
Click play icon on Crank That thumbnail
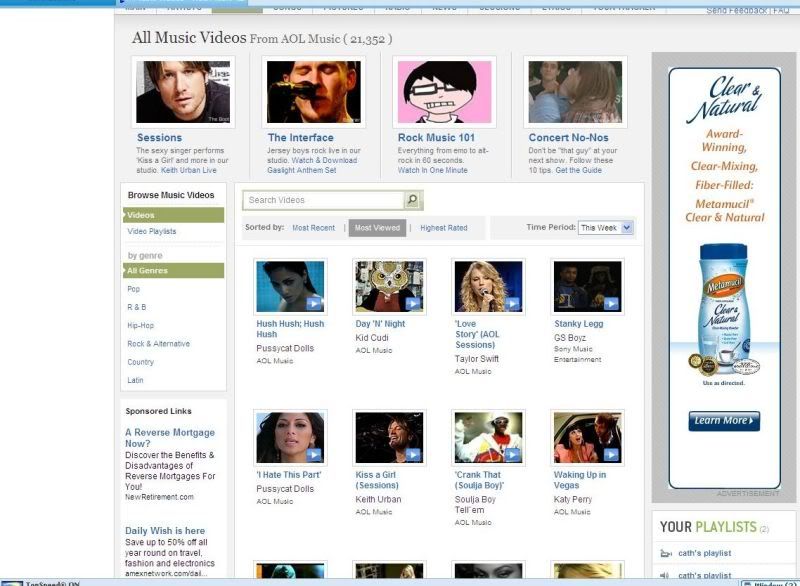point(511,454)
